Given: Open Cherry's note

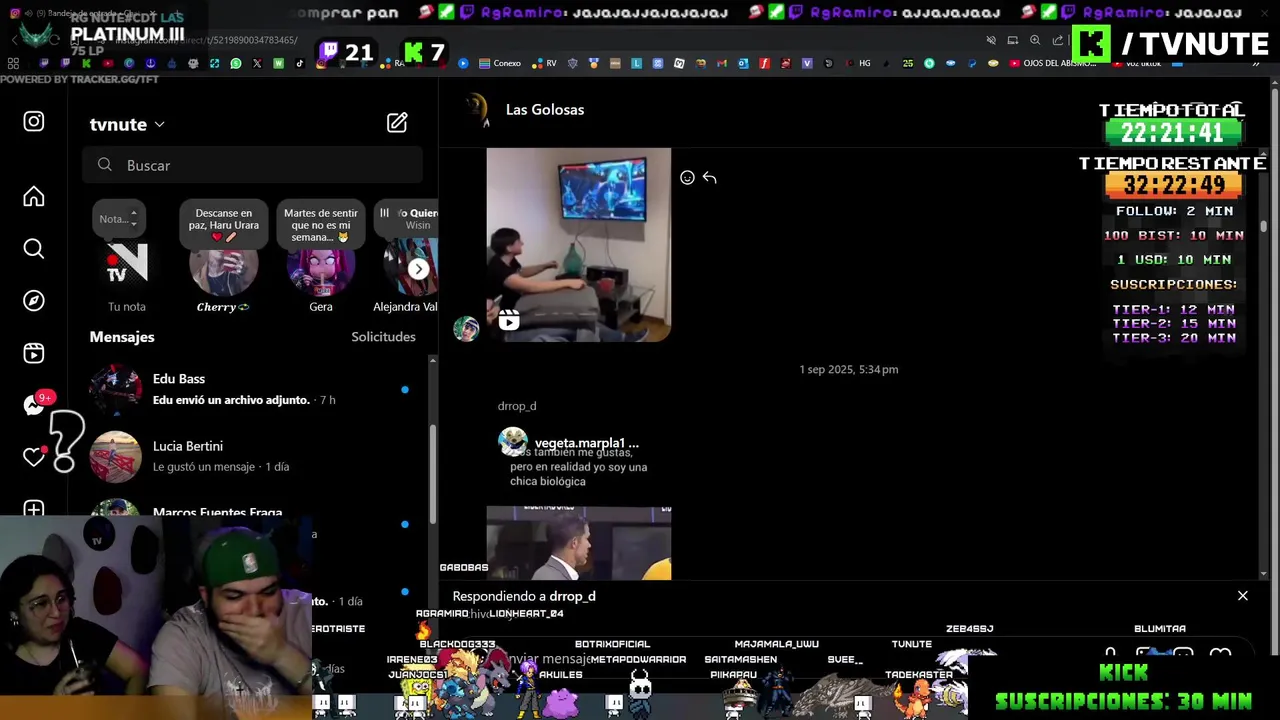Looking at the screenshot, I should tap(223, 258).
